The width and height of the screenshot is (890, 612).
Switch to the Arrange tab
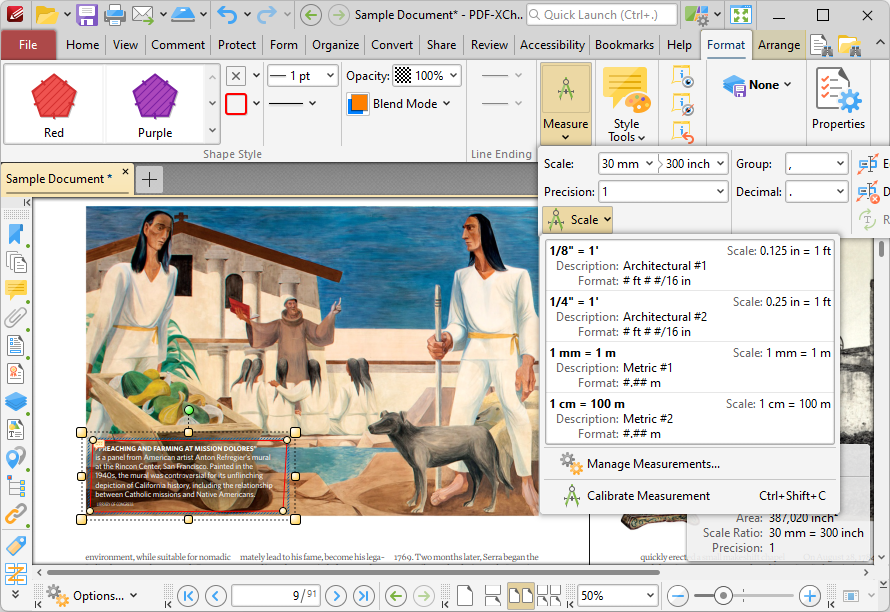(779, 45)
